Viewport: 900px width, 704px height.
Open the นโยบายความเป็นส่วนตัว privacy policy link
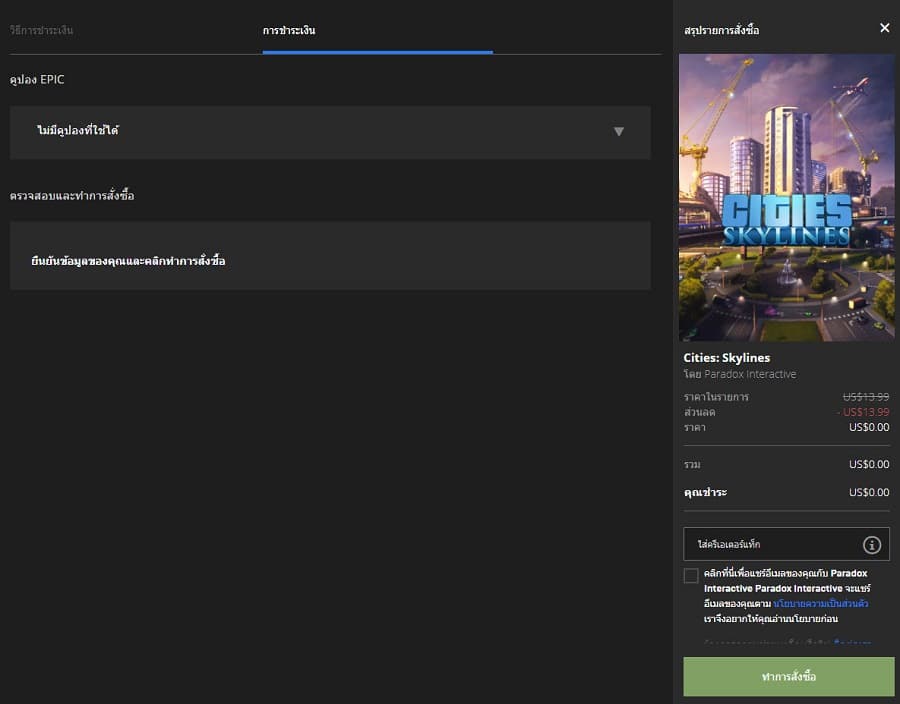point(820,604)
